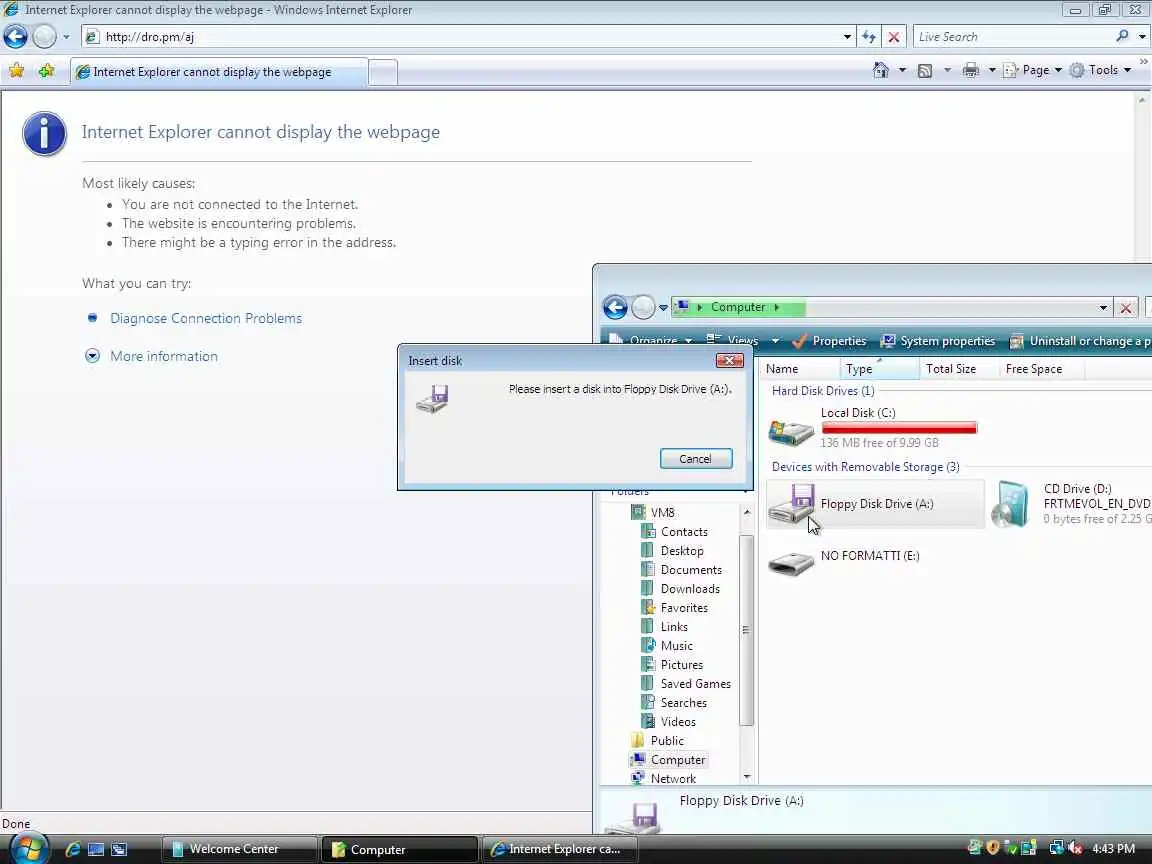The width and height of the screenshot is (1152, 864).
Task: Select the 'Internet Explorer cannot display the webpage' tab
Action: 219,72
